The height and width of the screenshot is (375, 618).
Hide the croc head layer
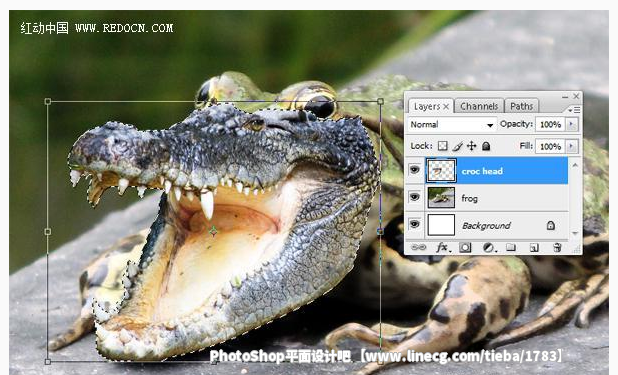pyautogui.click(x=414, y=170)
